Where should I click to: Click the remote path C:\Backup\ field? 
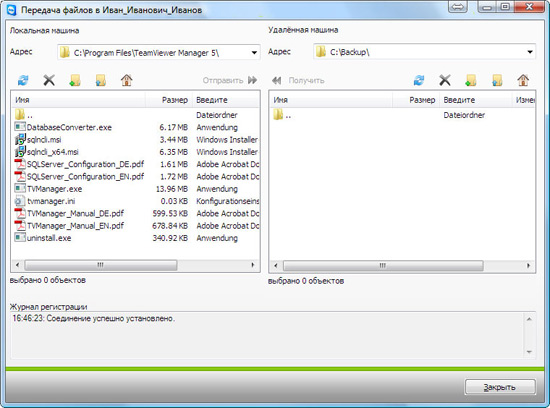click(424, 52)
